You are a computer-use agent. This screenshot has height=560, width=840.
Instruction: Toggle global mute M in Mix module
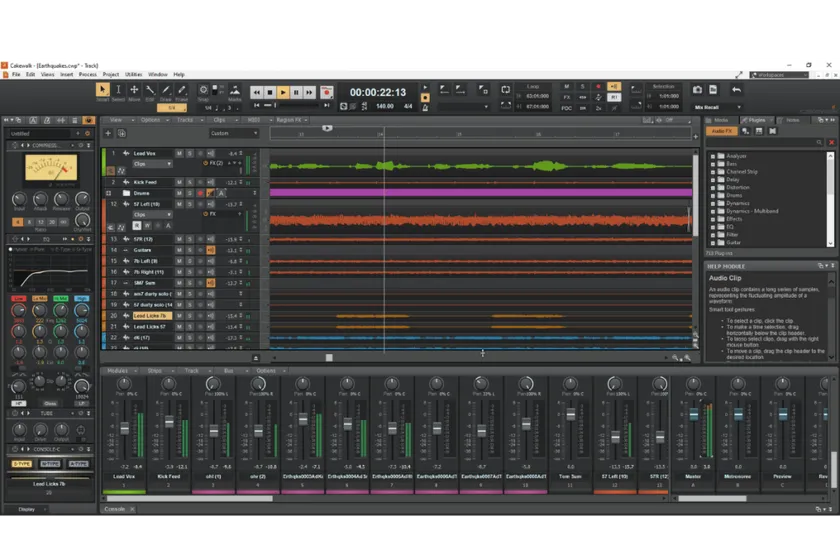[x=567, y=86]
